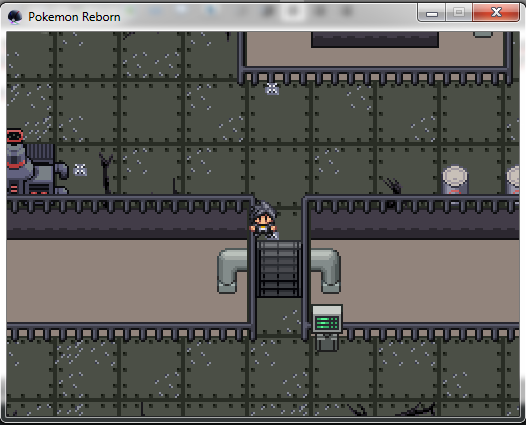Inspect the fully visible gray barrel
The height and width of the screenshot is (425, 526).
pos(455,180)
